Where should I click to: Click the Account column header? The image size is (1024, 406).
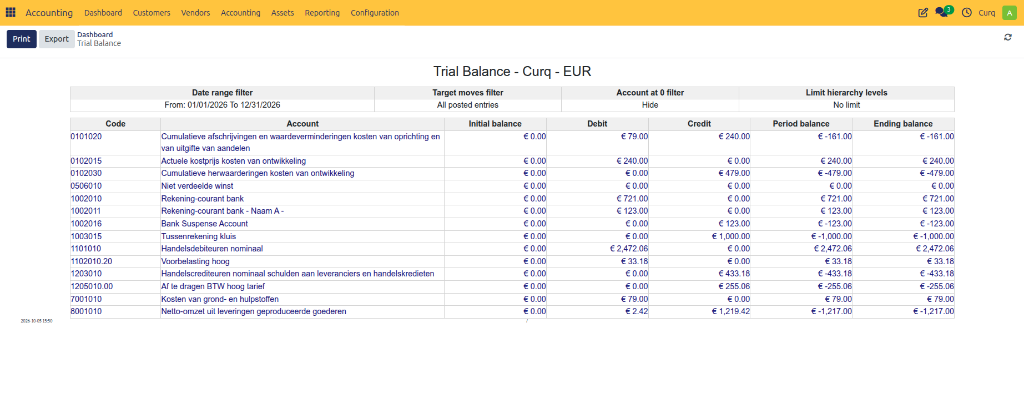[302, 123]
